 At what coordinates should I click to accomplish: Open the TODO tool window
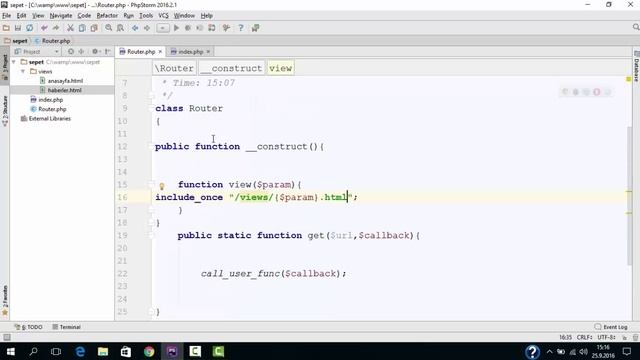pyautogui.click(x=29, y=327)
